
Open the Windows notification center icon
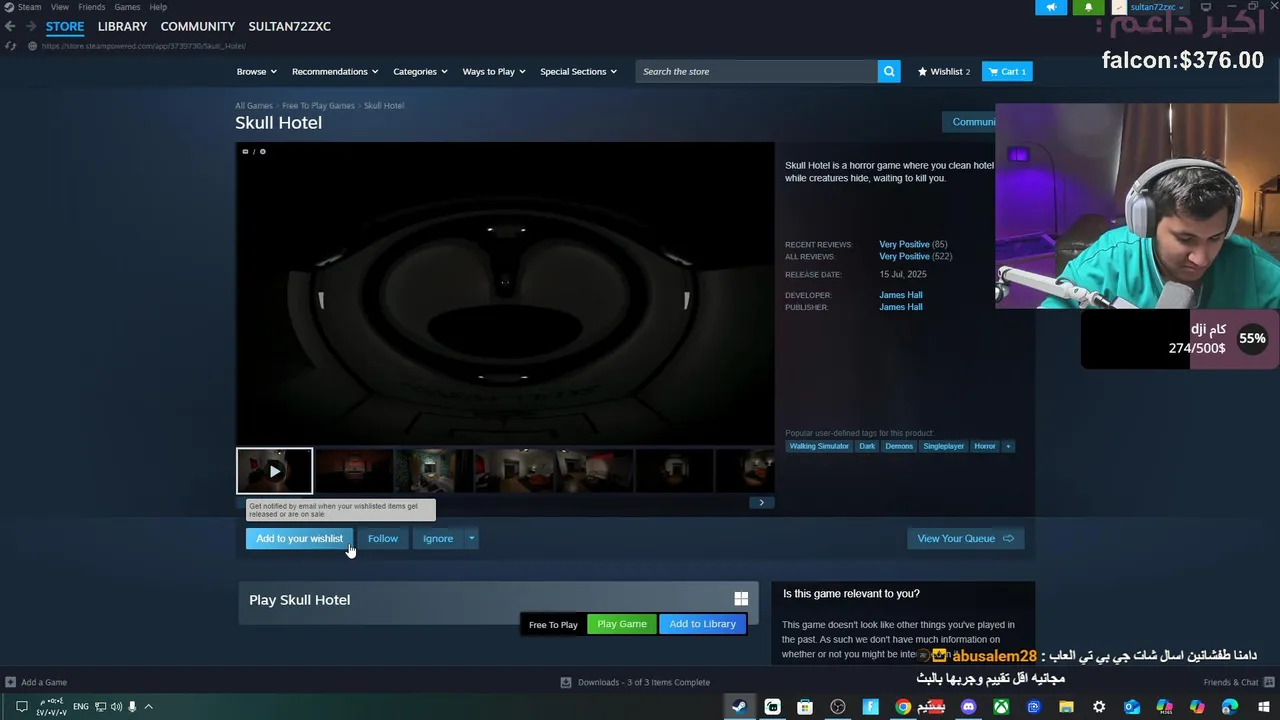click(x=22, y=707)
